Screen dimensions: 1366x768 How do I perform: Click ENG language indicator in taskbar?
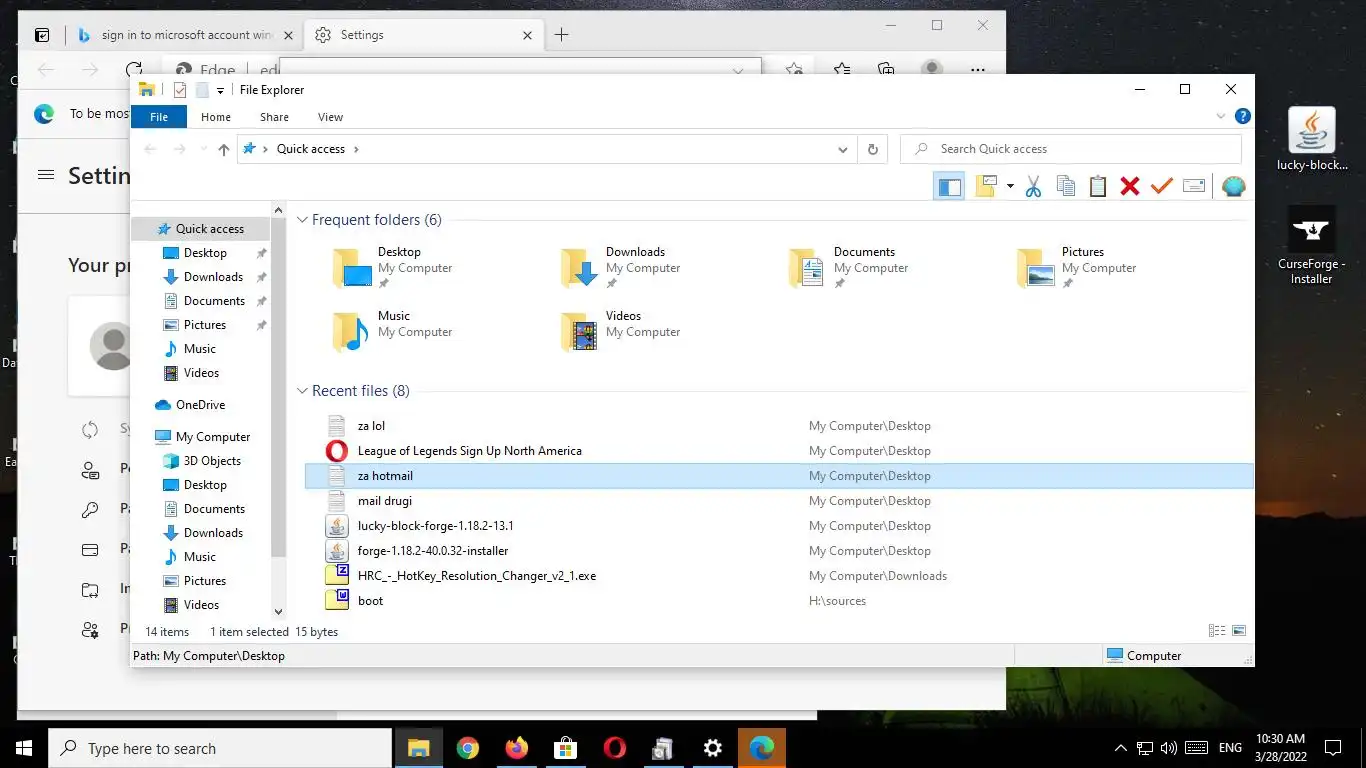click(1230, 748)
